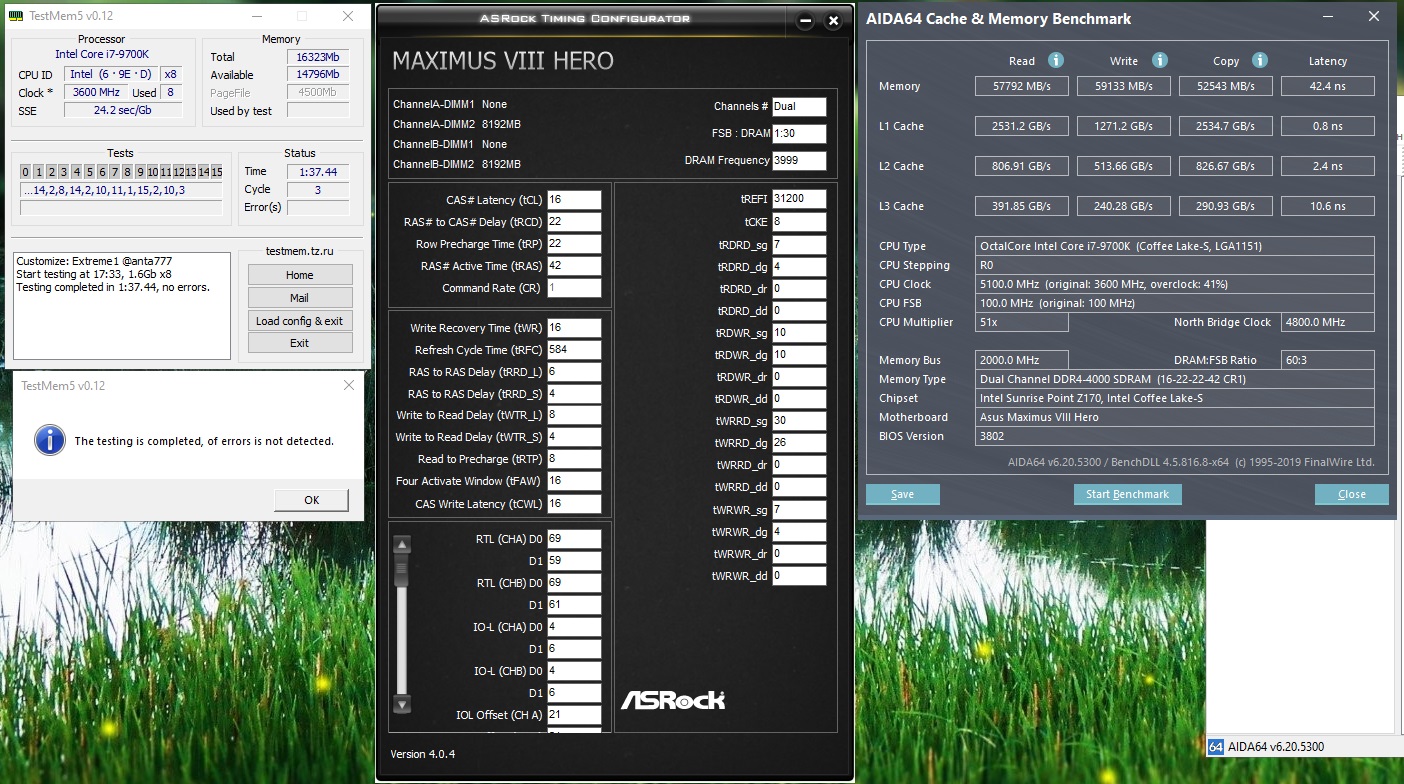The image size is (1404, 784).
Task: Click the tRRD_L value field
Action: 575,372
